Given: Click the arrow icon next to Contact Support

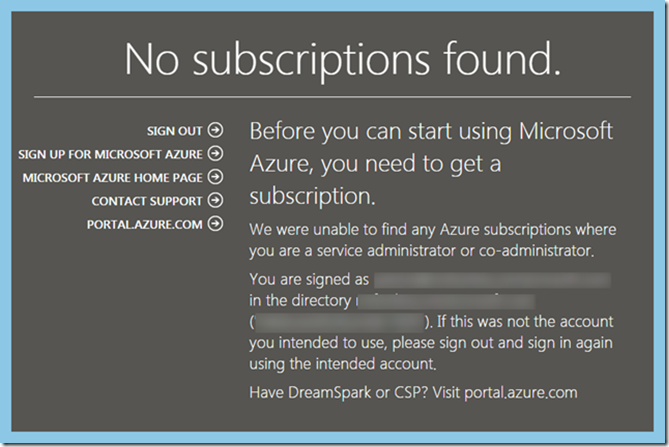Looking at the screenshot, I should (x=215, y=200).
